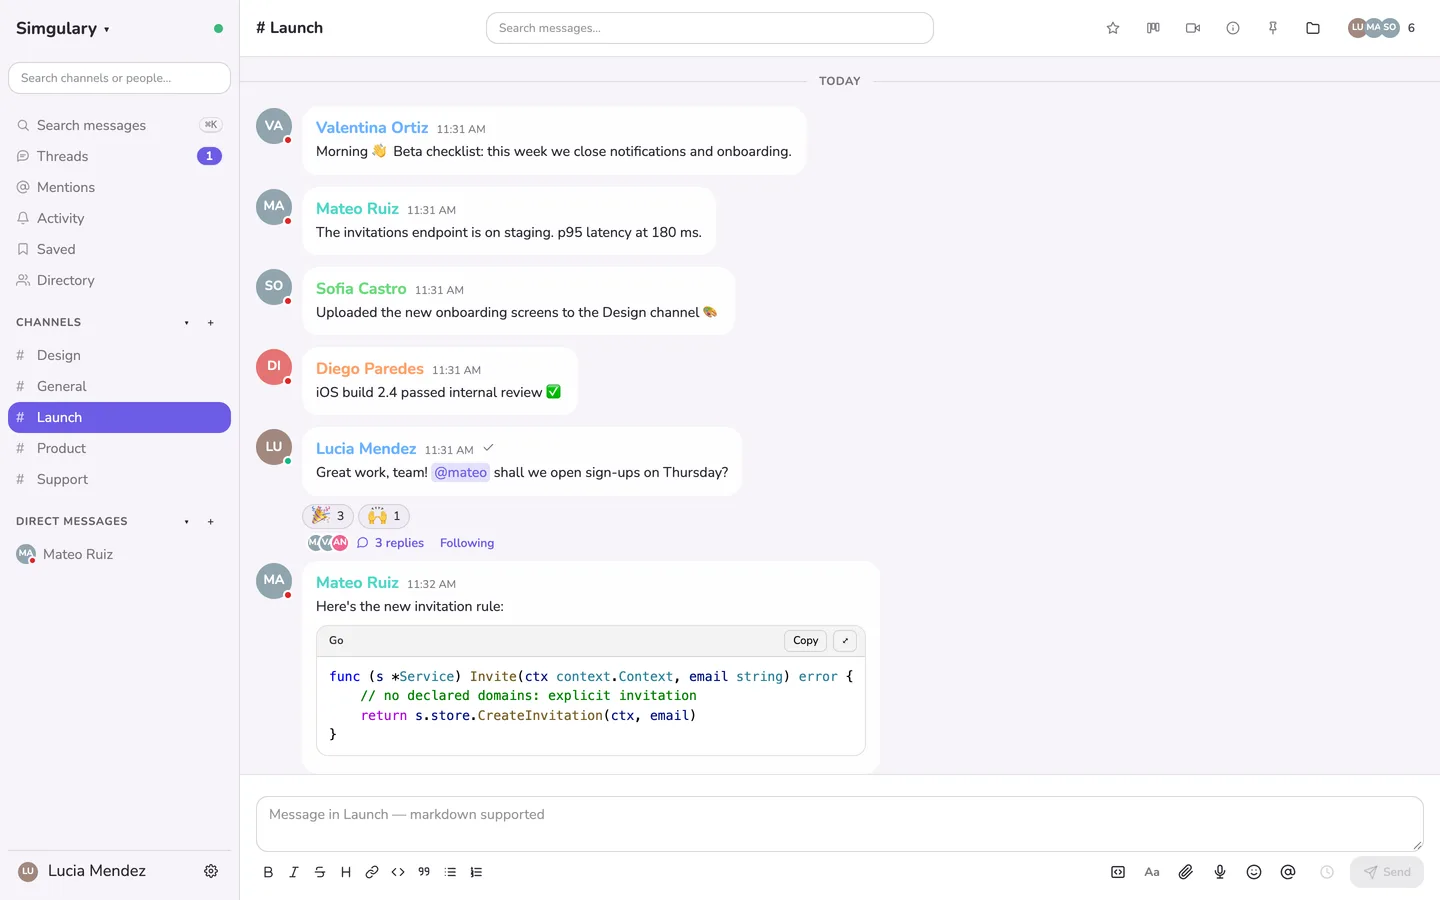
Task: Insert a code block snippet
Action: pos(1118,872)
